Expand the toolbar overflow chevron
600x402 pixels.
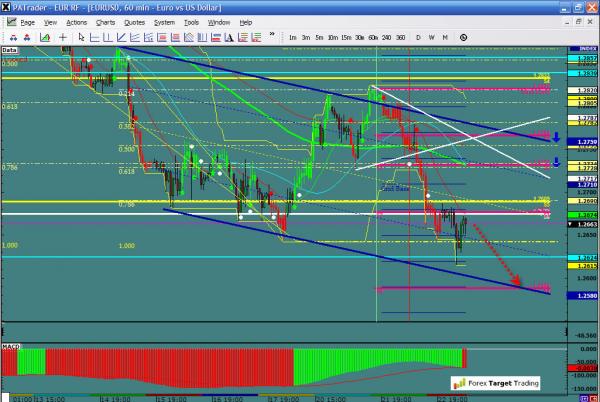273,37
